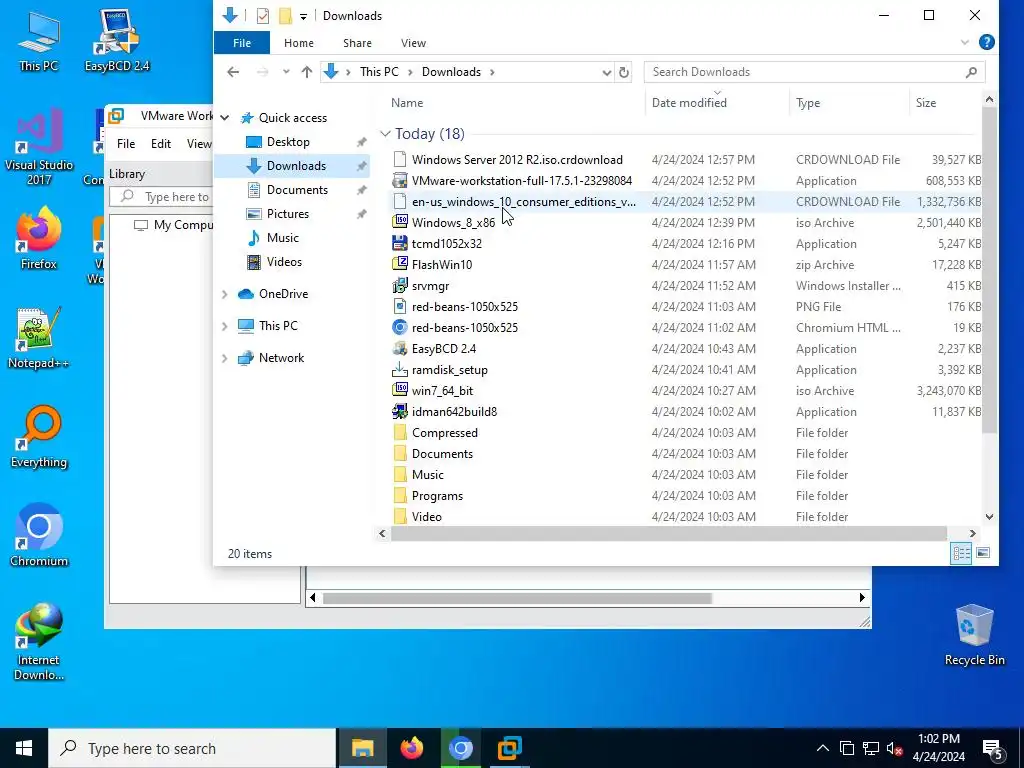Expand OneDrive tree node
Image resolution: width=1024 pixels, height=768 pixels.
click(225, 294)
